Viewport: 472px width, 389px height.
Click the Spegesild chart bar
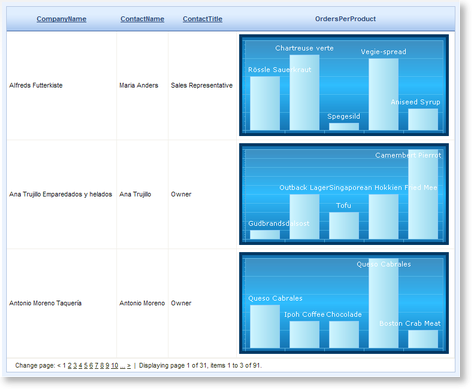coord(344,127)
